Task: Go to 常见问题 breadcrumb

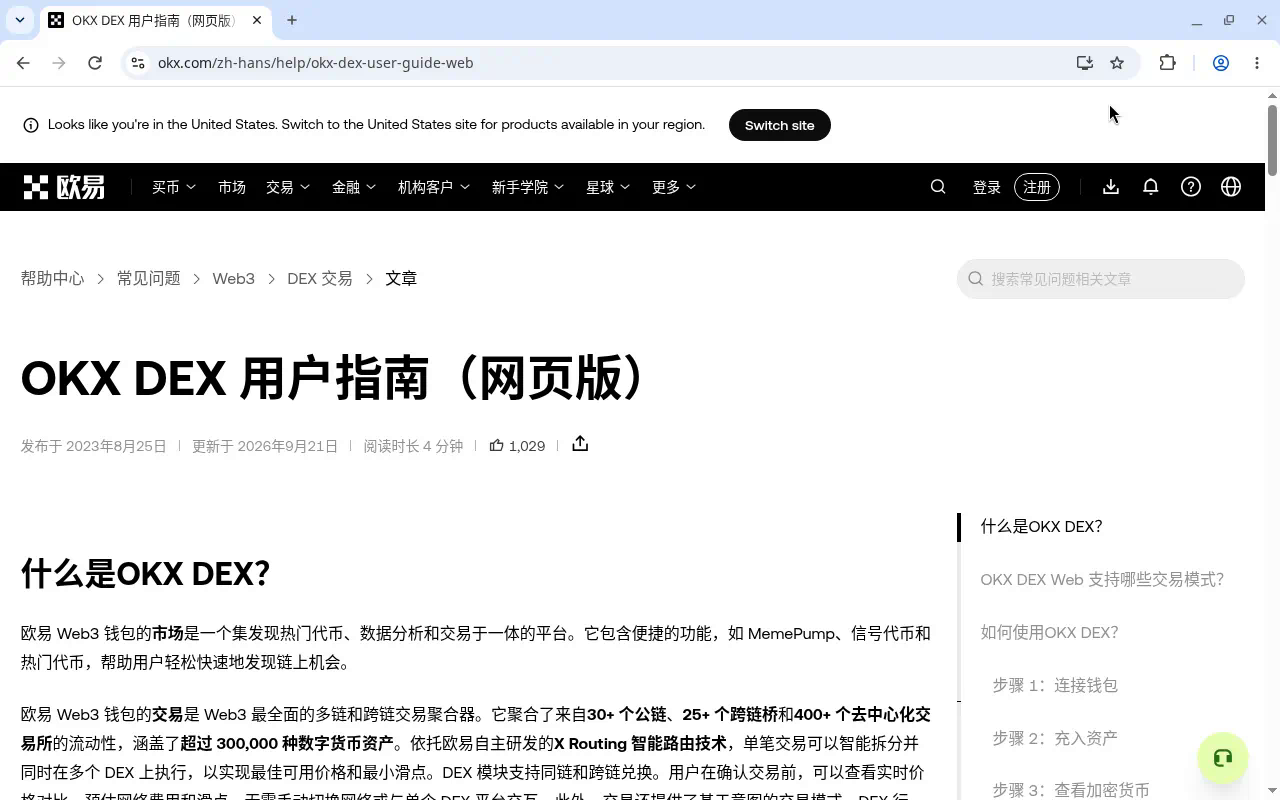Action: 149,279
